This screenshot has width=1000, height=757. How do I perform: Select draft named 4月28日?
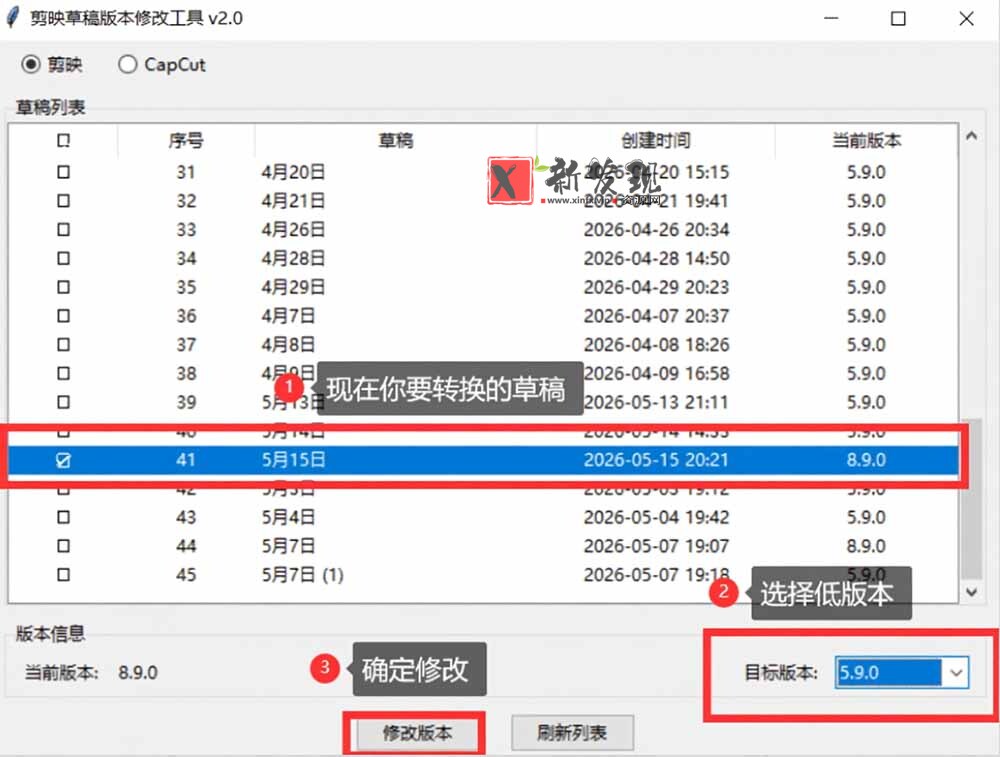293,258
